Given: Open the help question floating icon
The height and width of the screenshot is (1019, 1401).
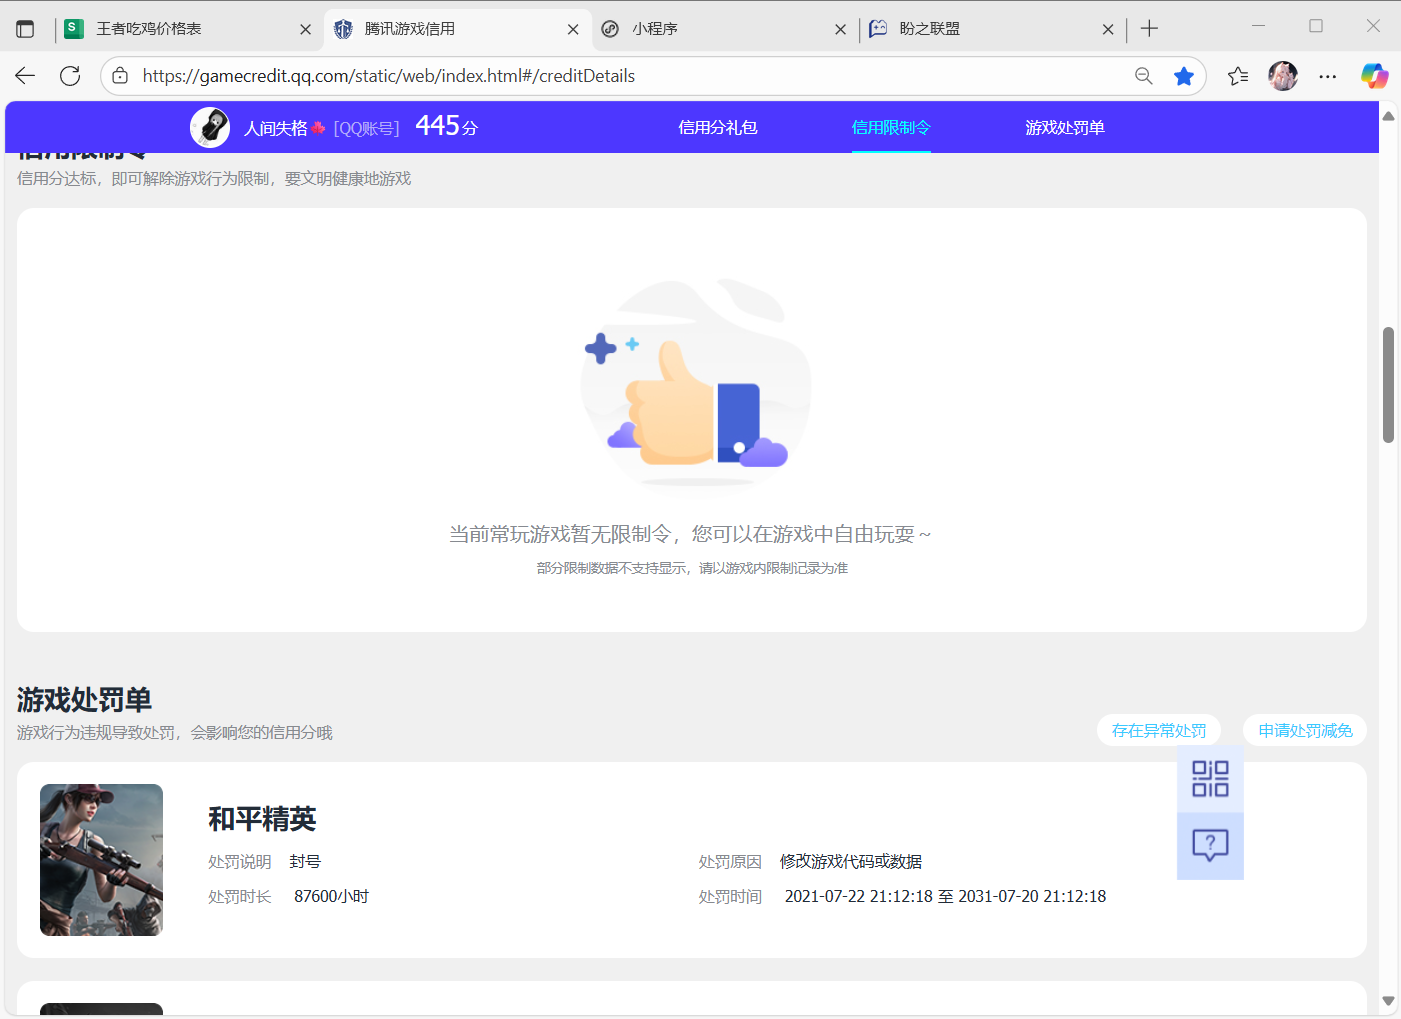Looking at the screenshot, I should [x=1210, y=846].
